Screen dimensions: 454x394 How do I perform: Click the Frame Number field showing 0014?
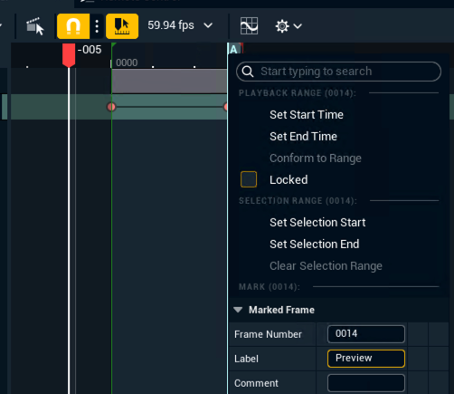coord(366,334)
